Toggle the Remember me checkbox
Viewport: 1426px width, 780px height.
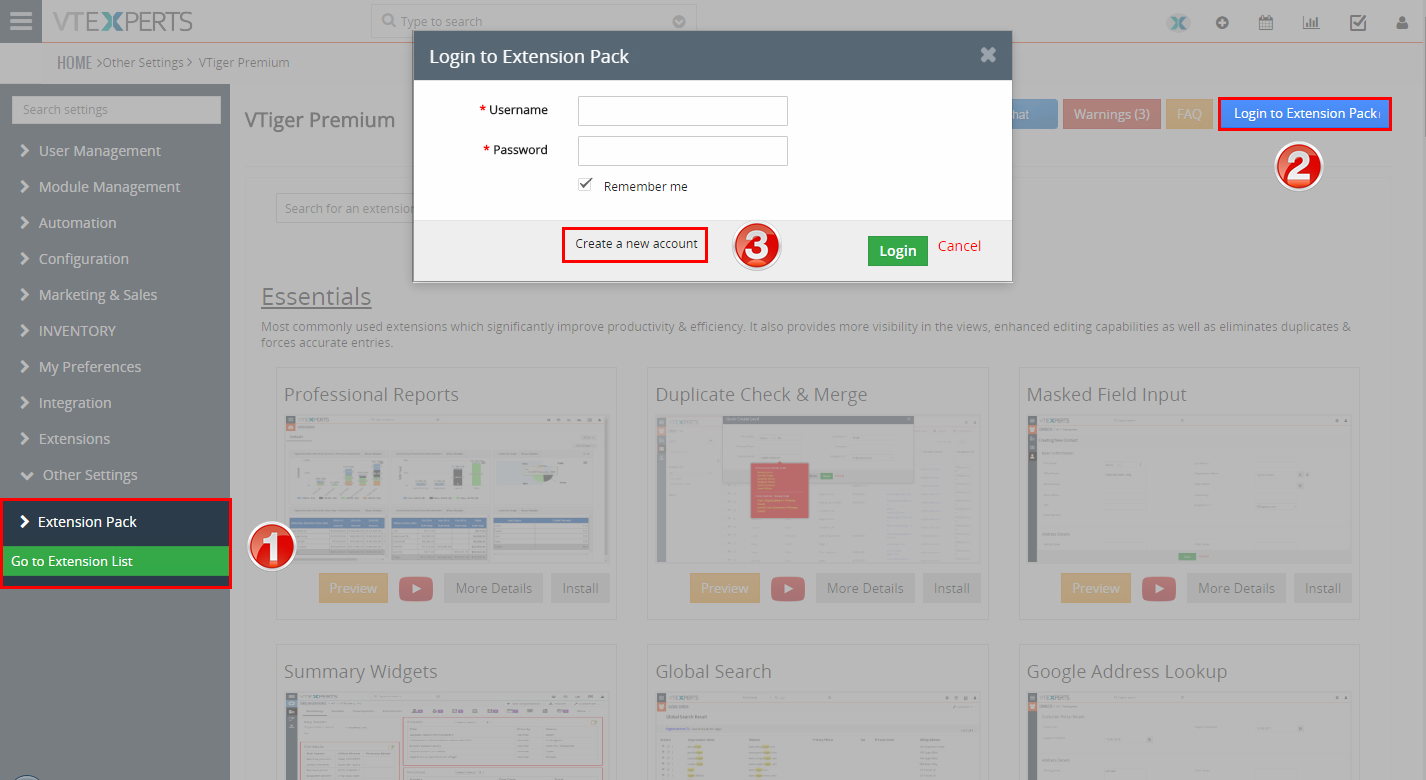point(586,185)
